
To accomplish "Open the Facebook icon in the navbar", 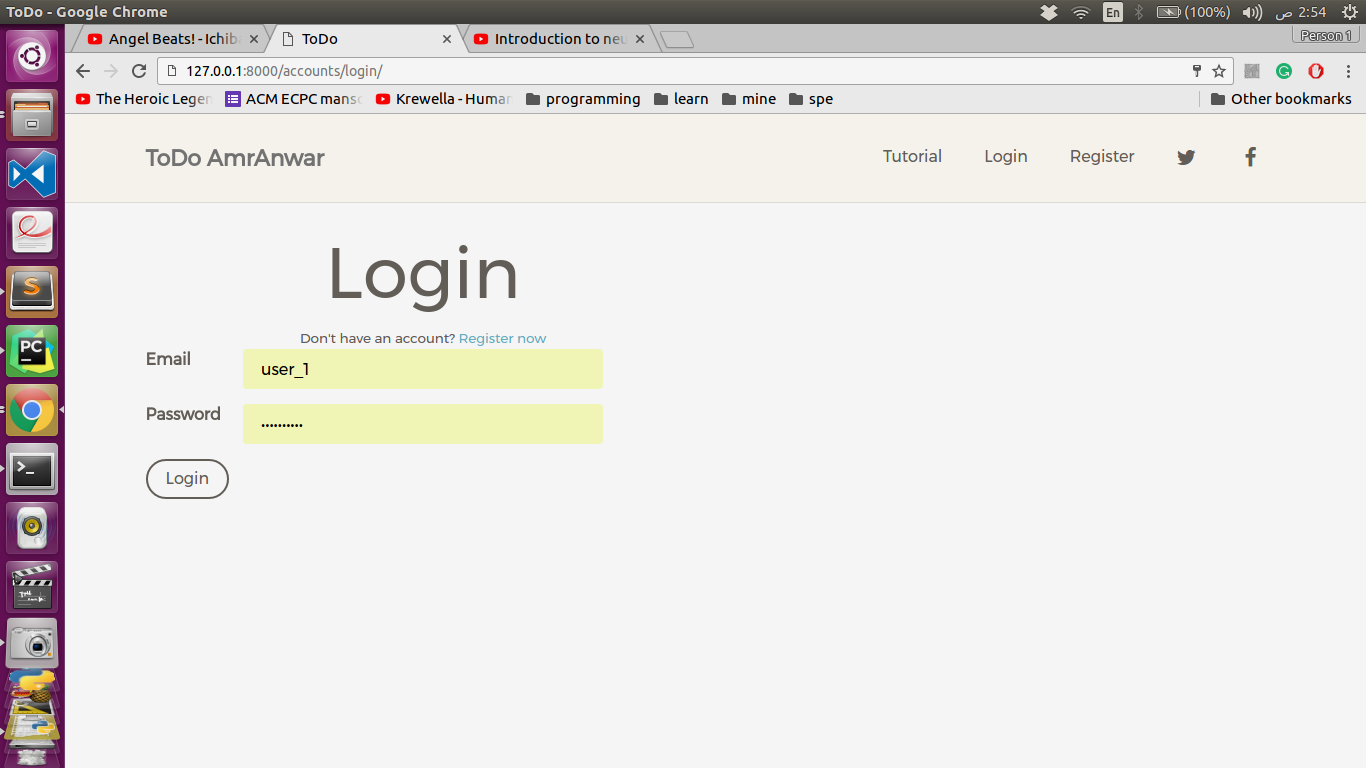I will coord(1250,157).
